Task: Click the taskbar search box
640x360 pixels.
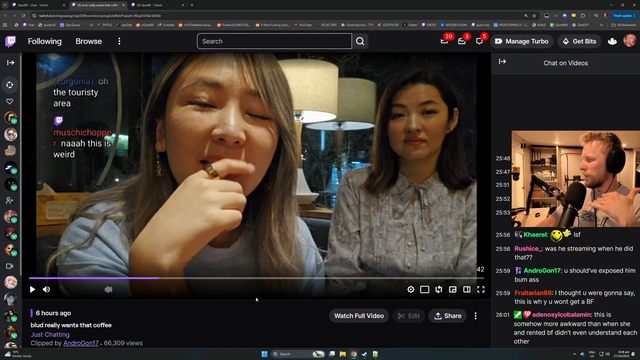Action: [x=298, y=354]
